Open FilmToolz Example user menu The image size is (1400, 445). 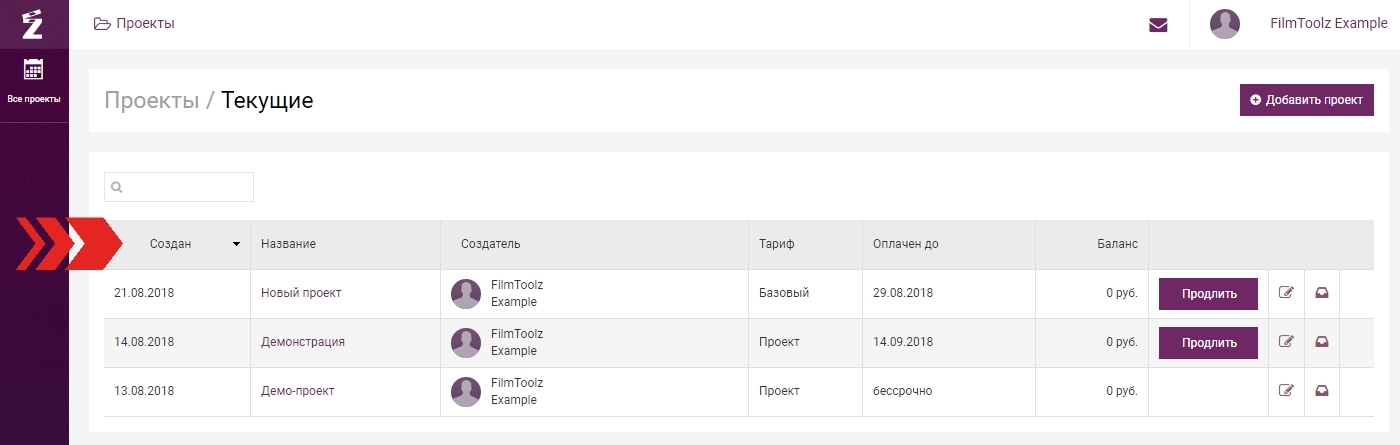pyautogui.click(x=1328, y=24)
